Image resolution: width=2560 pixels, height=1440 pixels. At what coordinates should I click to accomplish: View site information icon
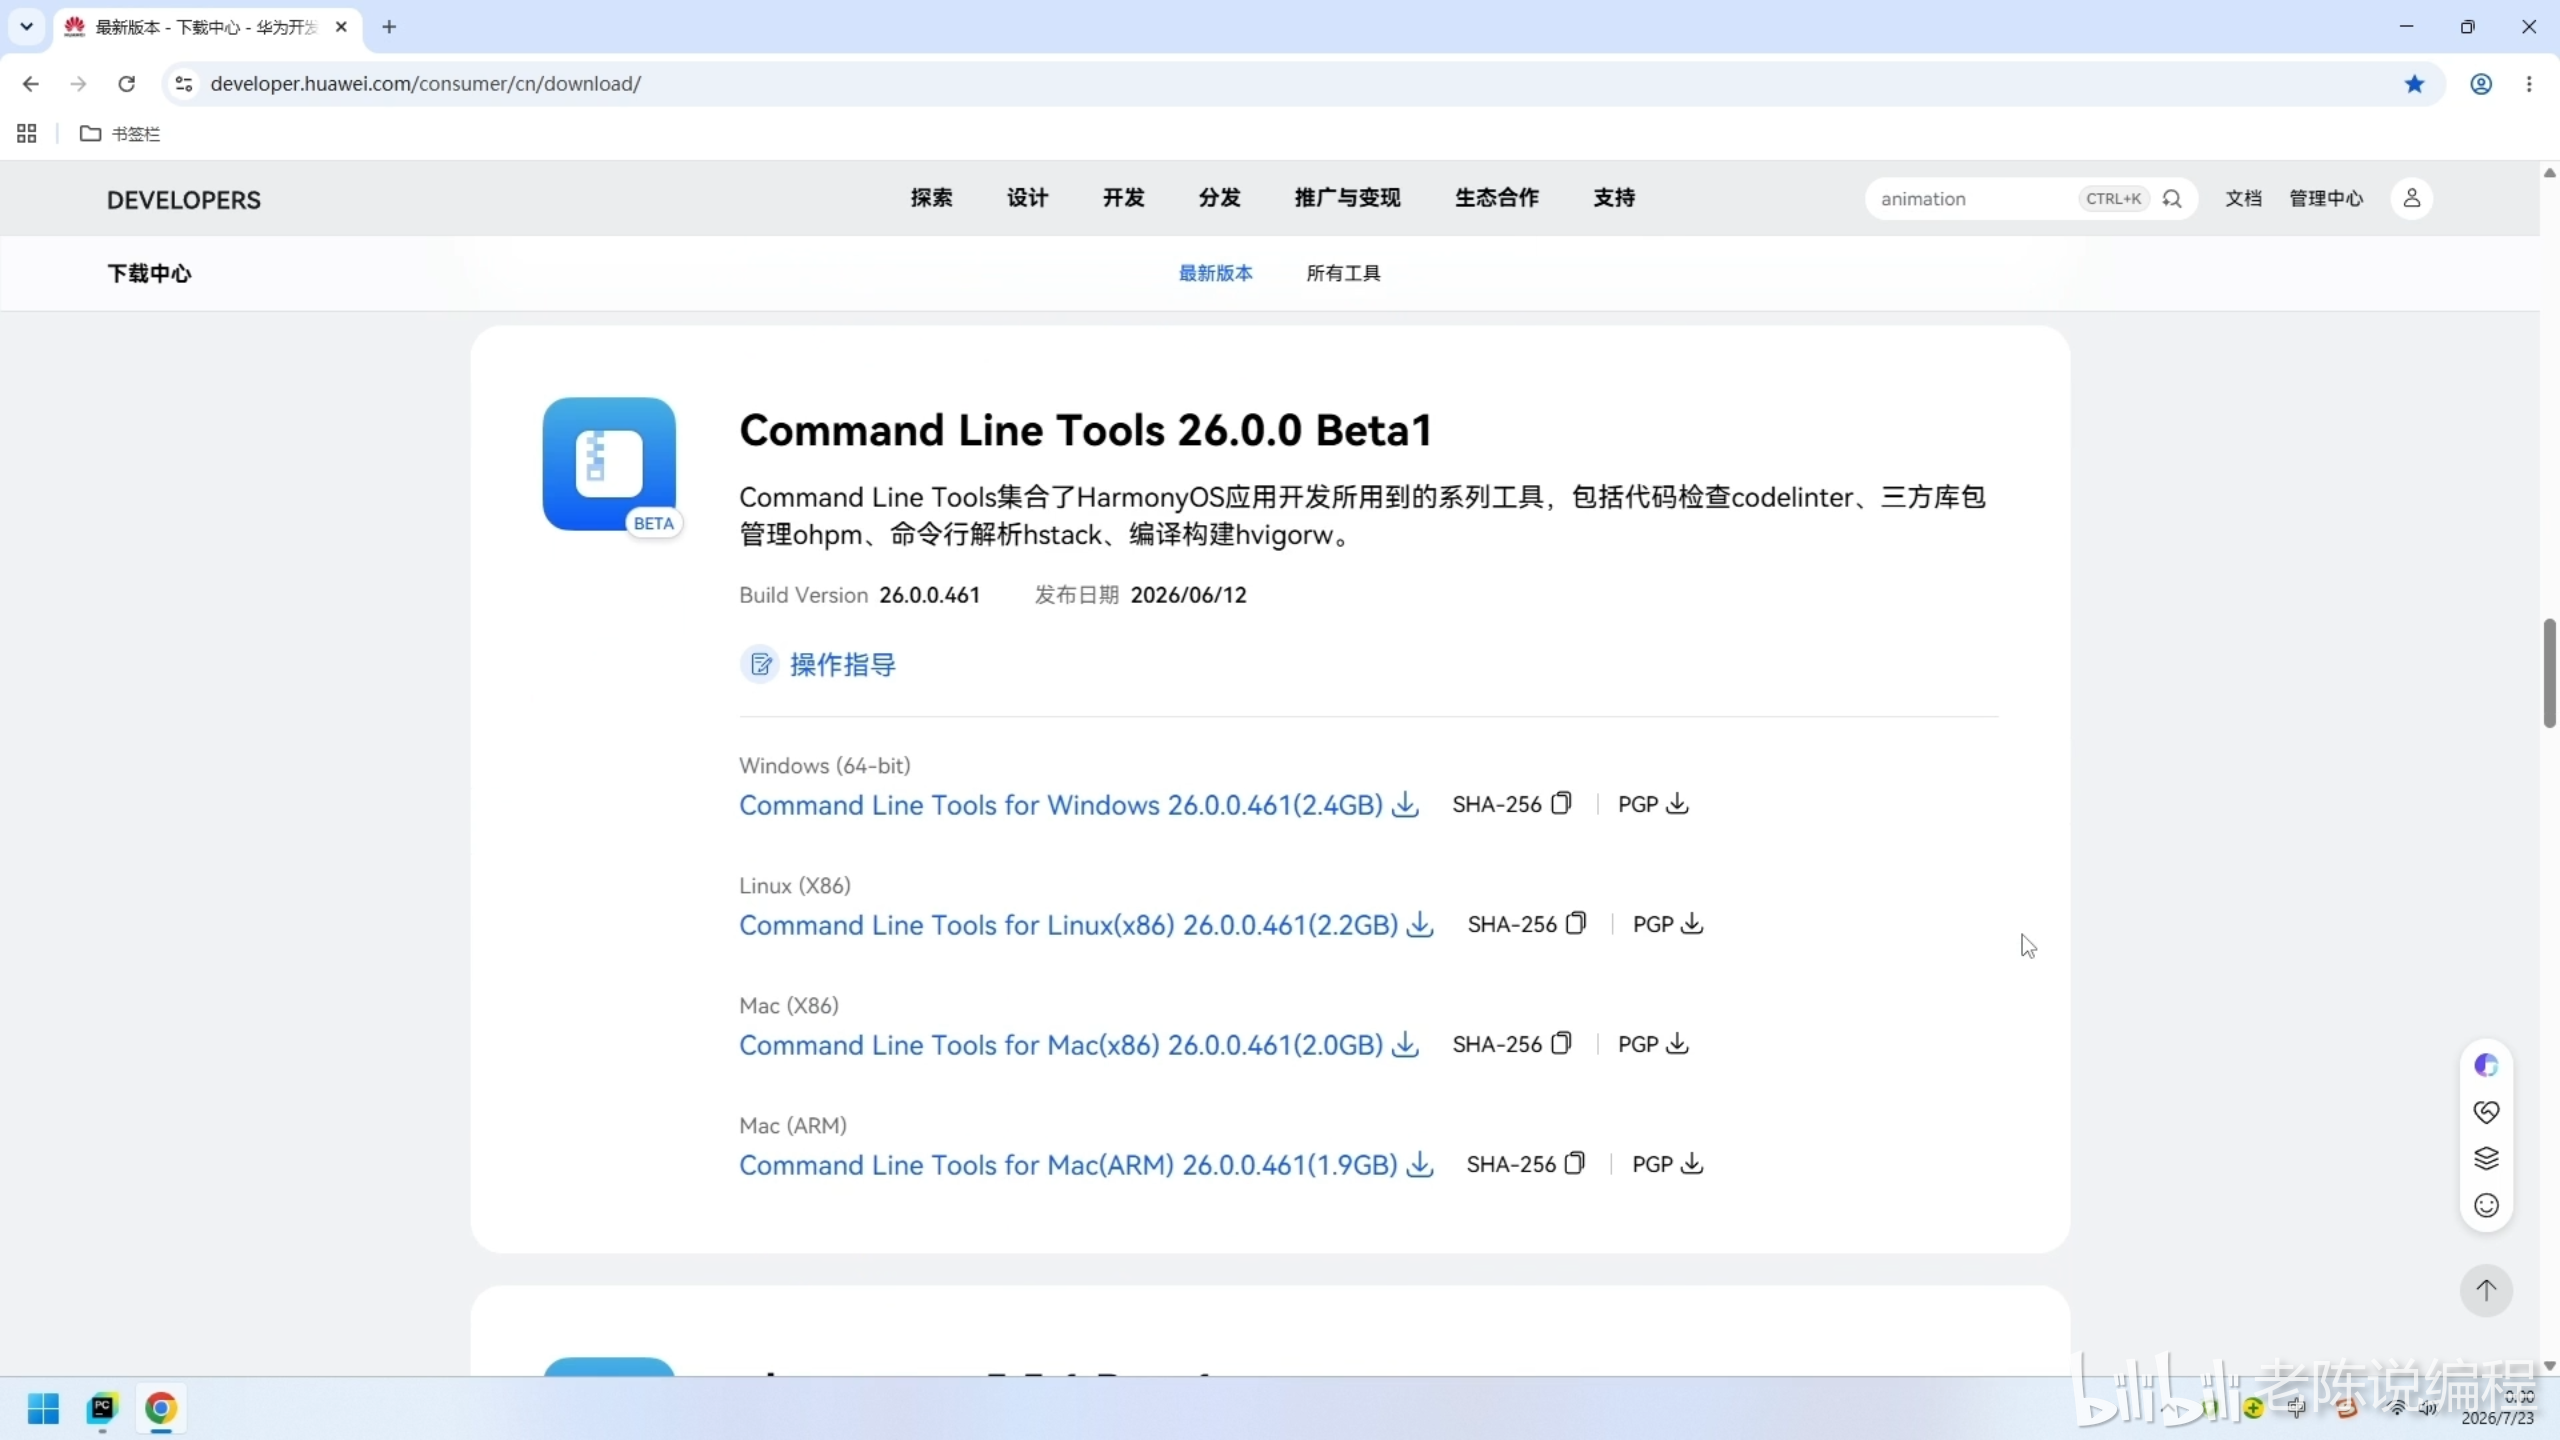point(184,84)
